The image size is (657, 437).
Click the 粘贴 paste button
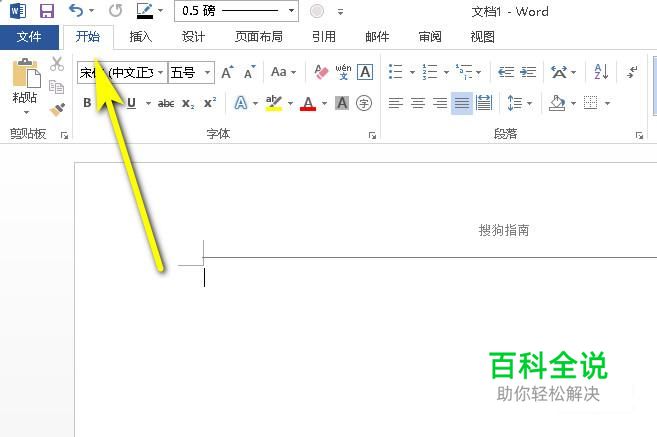coord(26,80)
